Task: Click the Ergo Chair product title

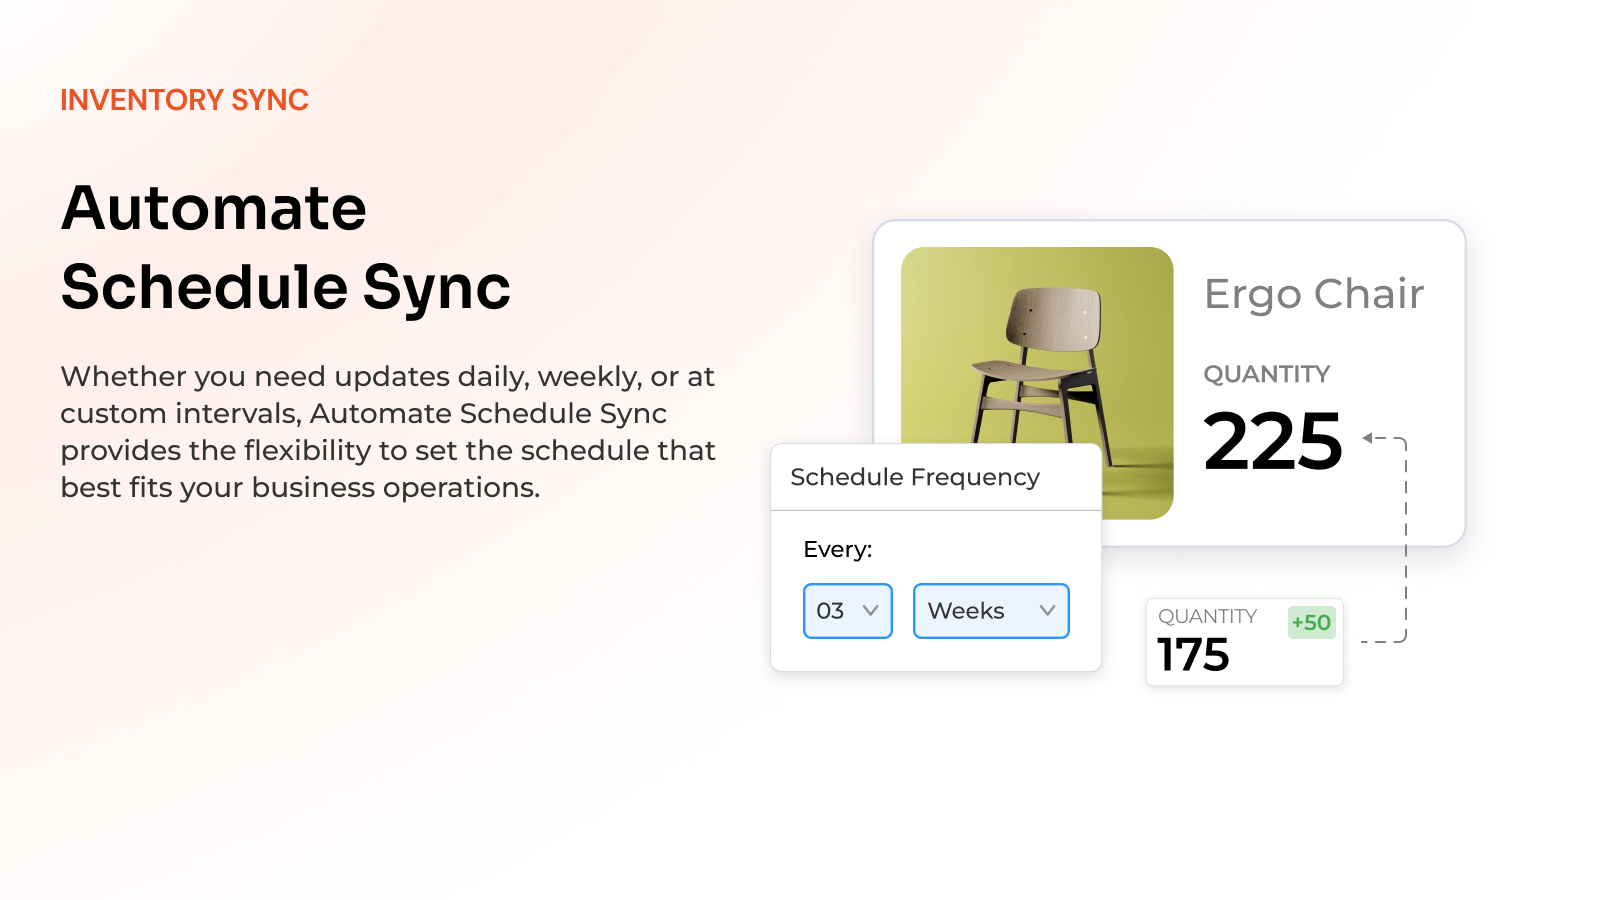Action: tap(1313, 294)
